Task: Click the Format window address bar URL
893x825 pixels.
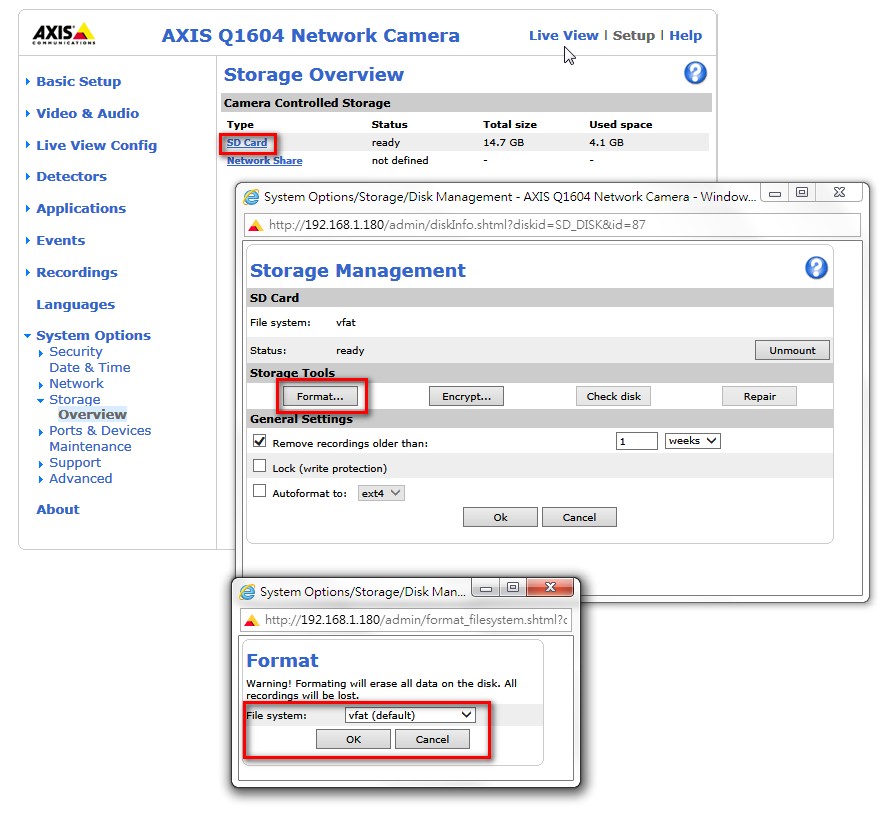Action: [416, 620]
